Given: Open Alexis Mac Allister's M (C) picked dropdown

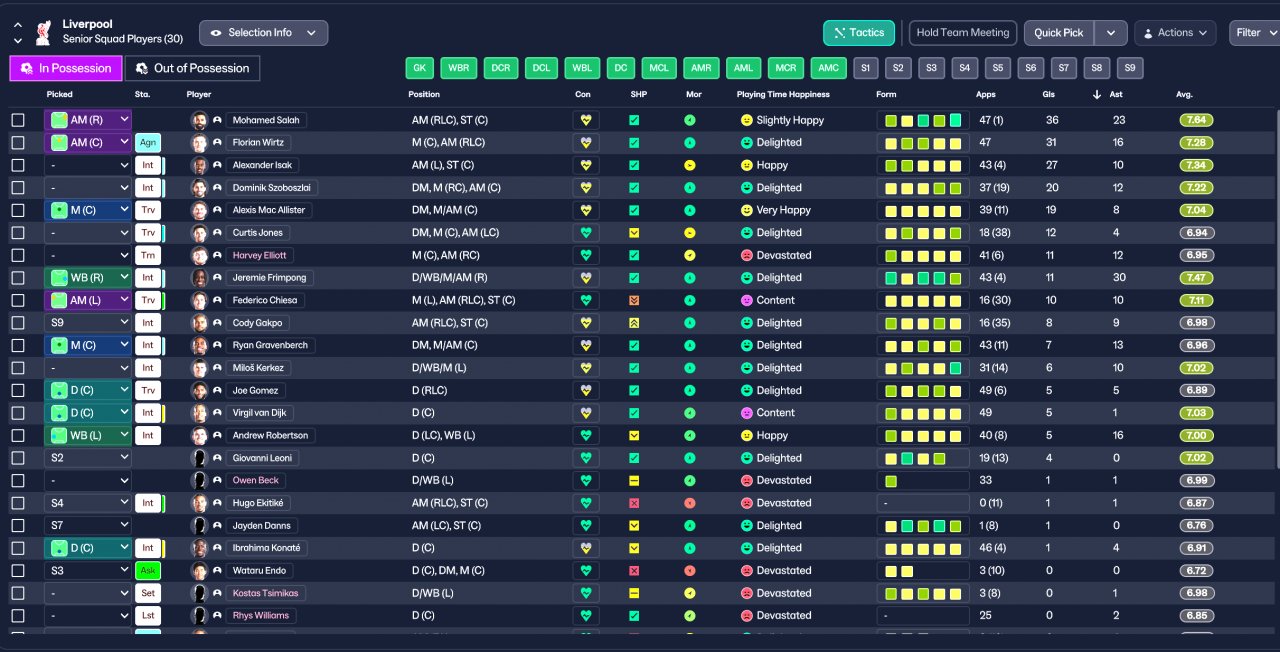Looking at the screenshot, I should (x=88, y=210).
